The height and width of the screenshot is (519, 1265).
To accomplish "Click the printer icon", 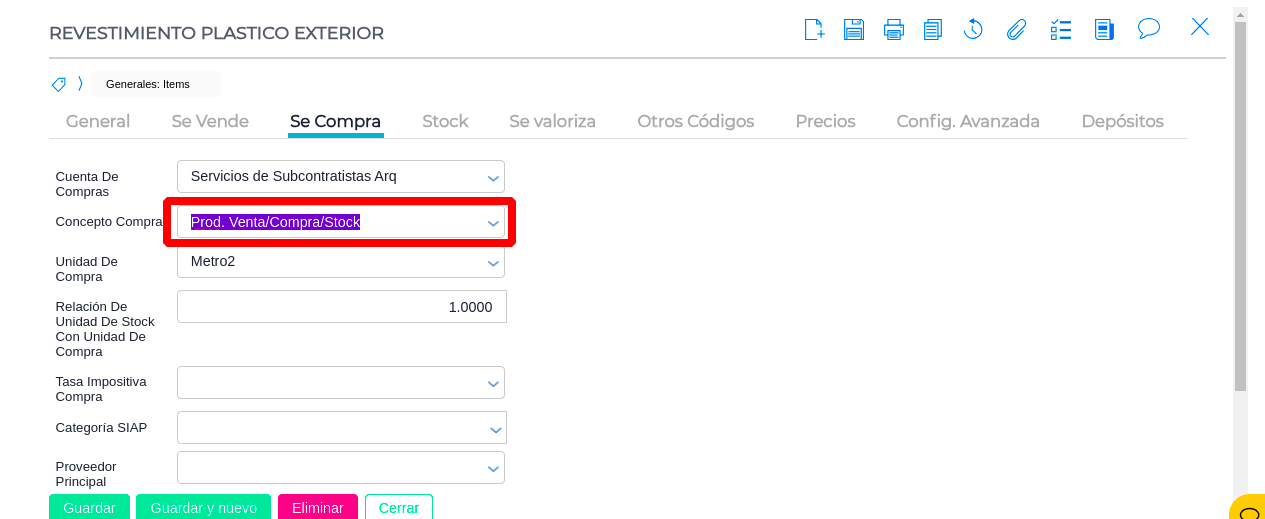I will (893, 29).
